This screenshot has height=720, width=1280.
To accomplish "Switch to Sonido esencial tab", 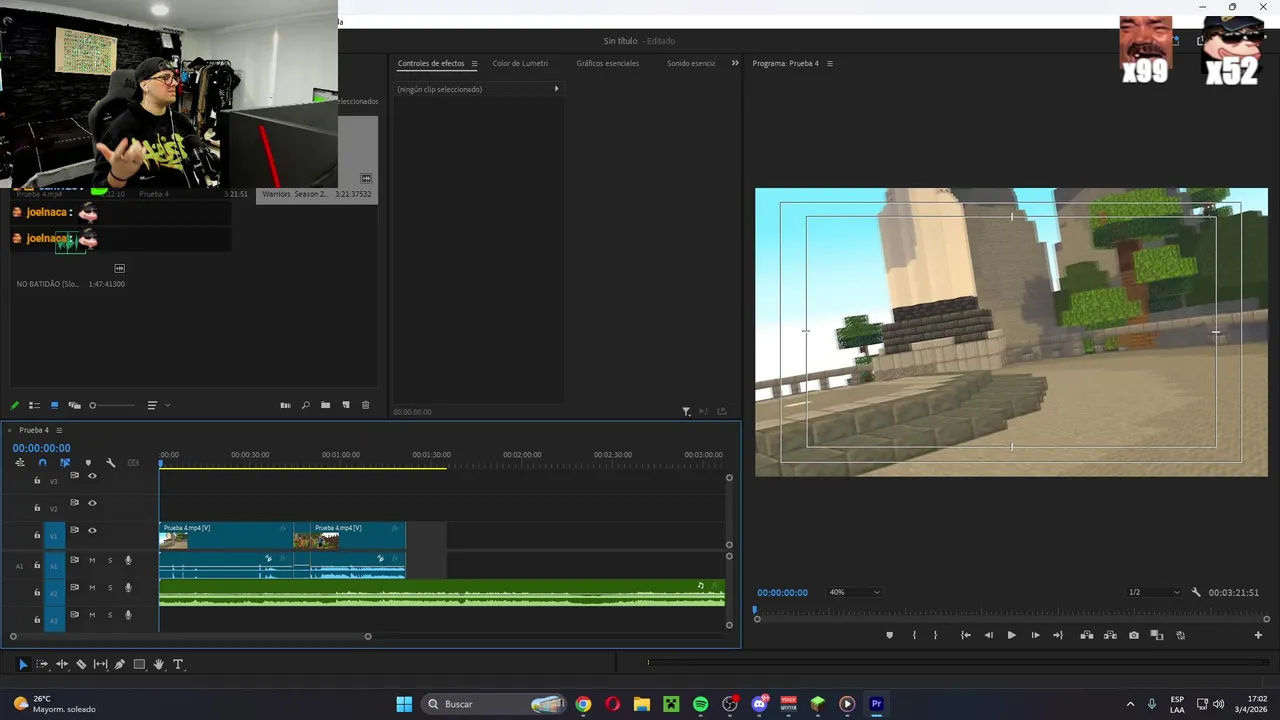I will click(x=691, y=63).
